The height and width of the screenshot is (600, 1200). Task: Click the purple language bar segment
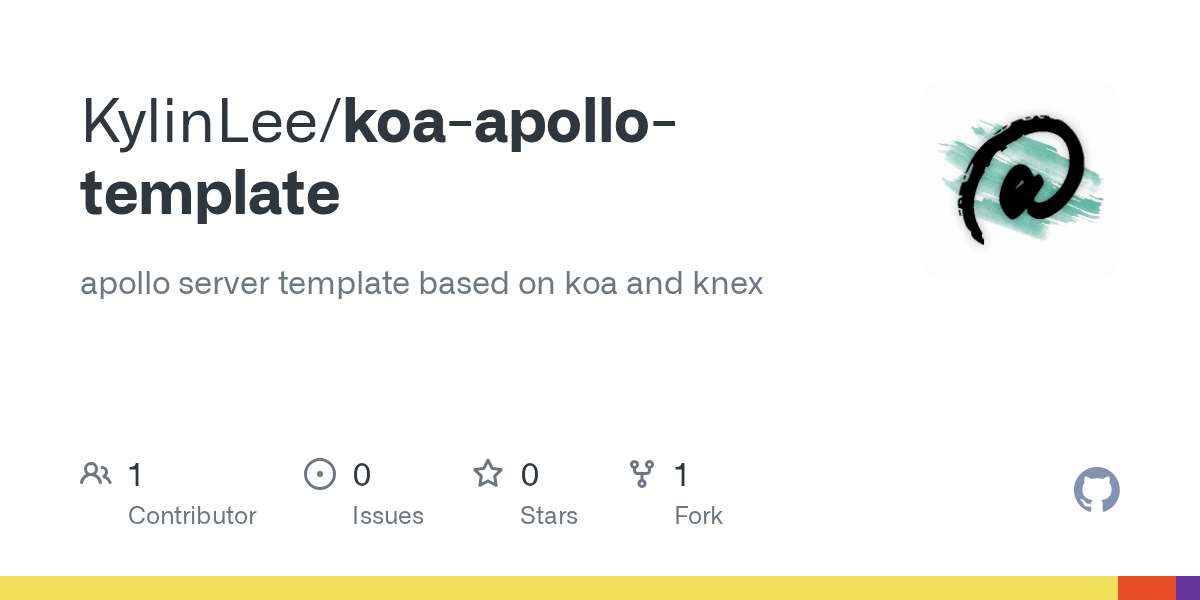[x=1188, y=588]
